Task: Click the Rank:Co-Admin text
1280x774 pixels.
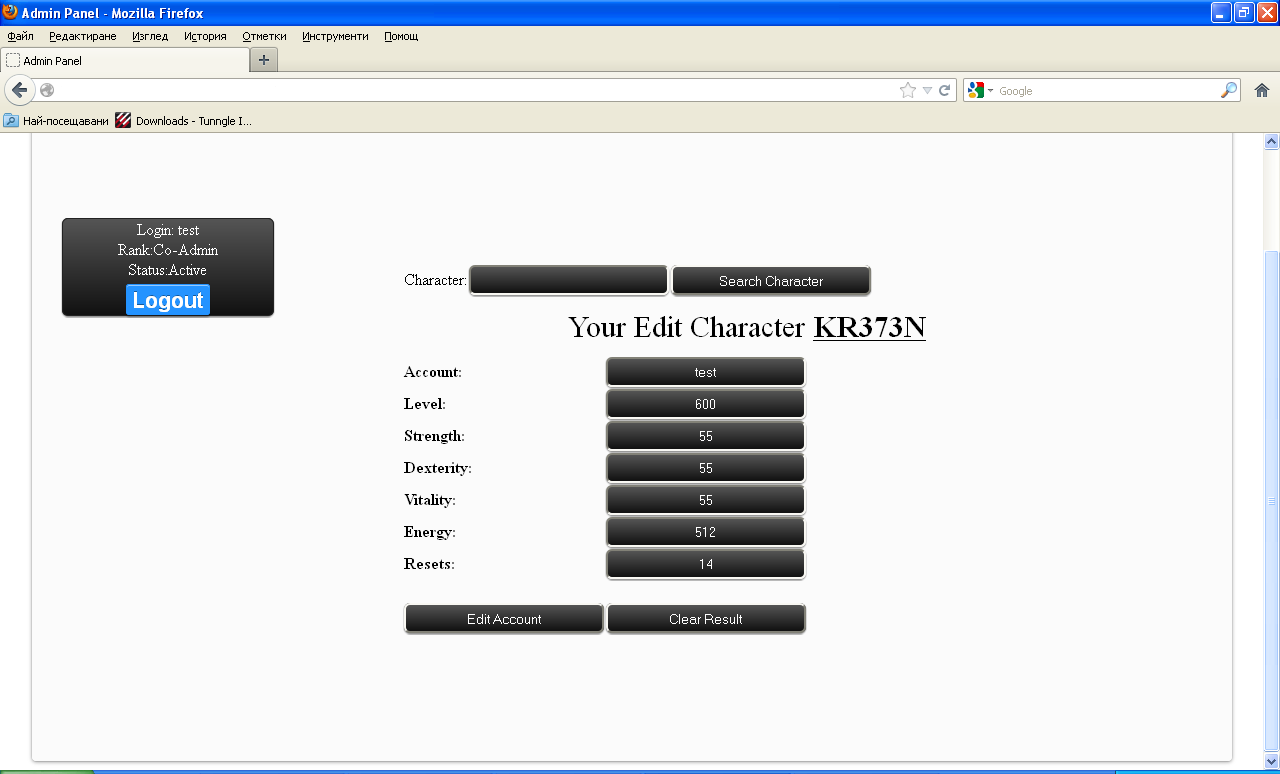Action: coord(168,250)
